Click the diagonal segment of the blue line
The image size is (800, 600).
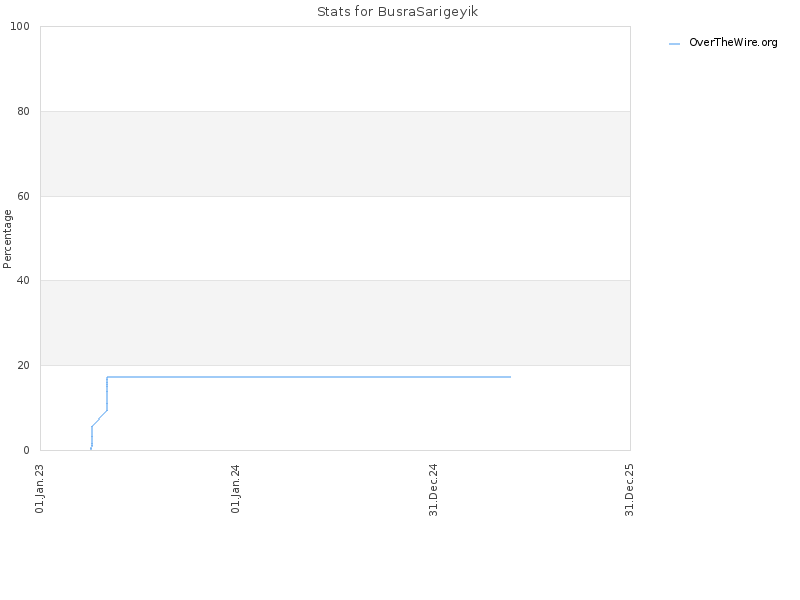pyautogui.click(x=99, y=418)
